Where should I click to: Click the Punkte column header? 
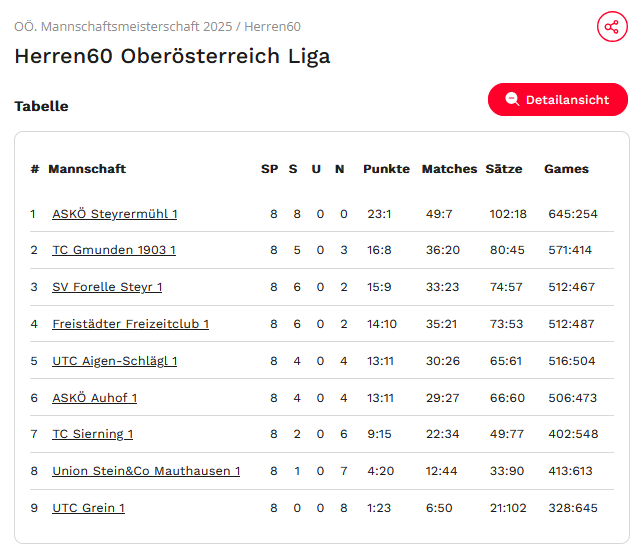point(386,169)
